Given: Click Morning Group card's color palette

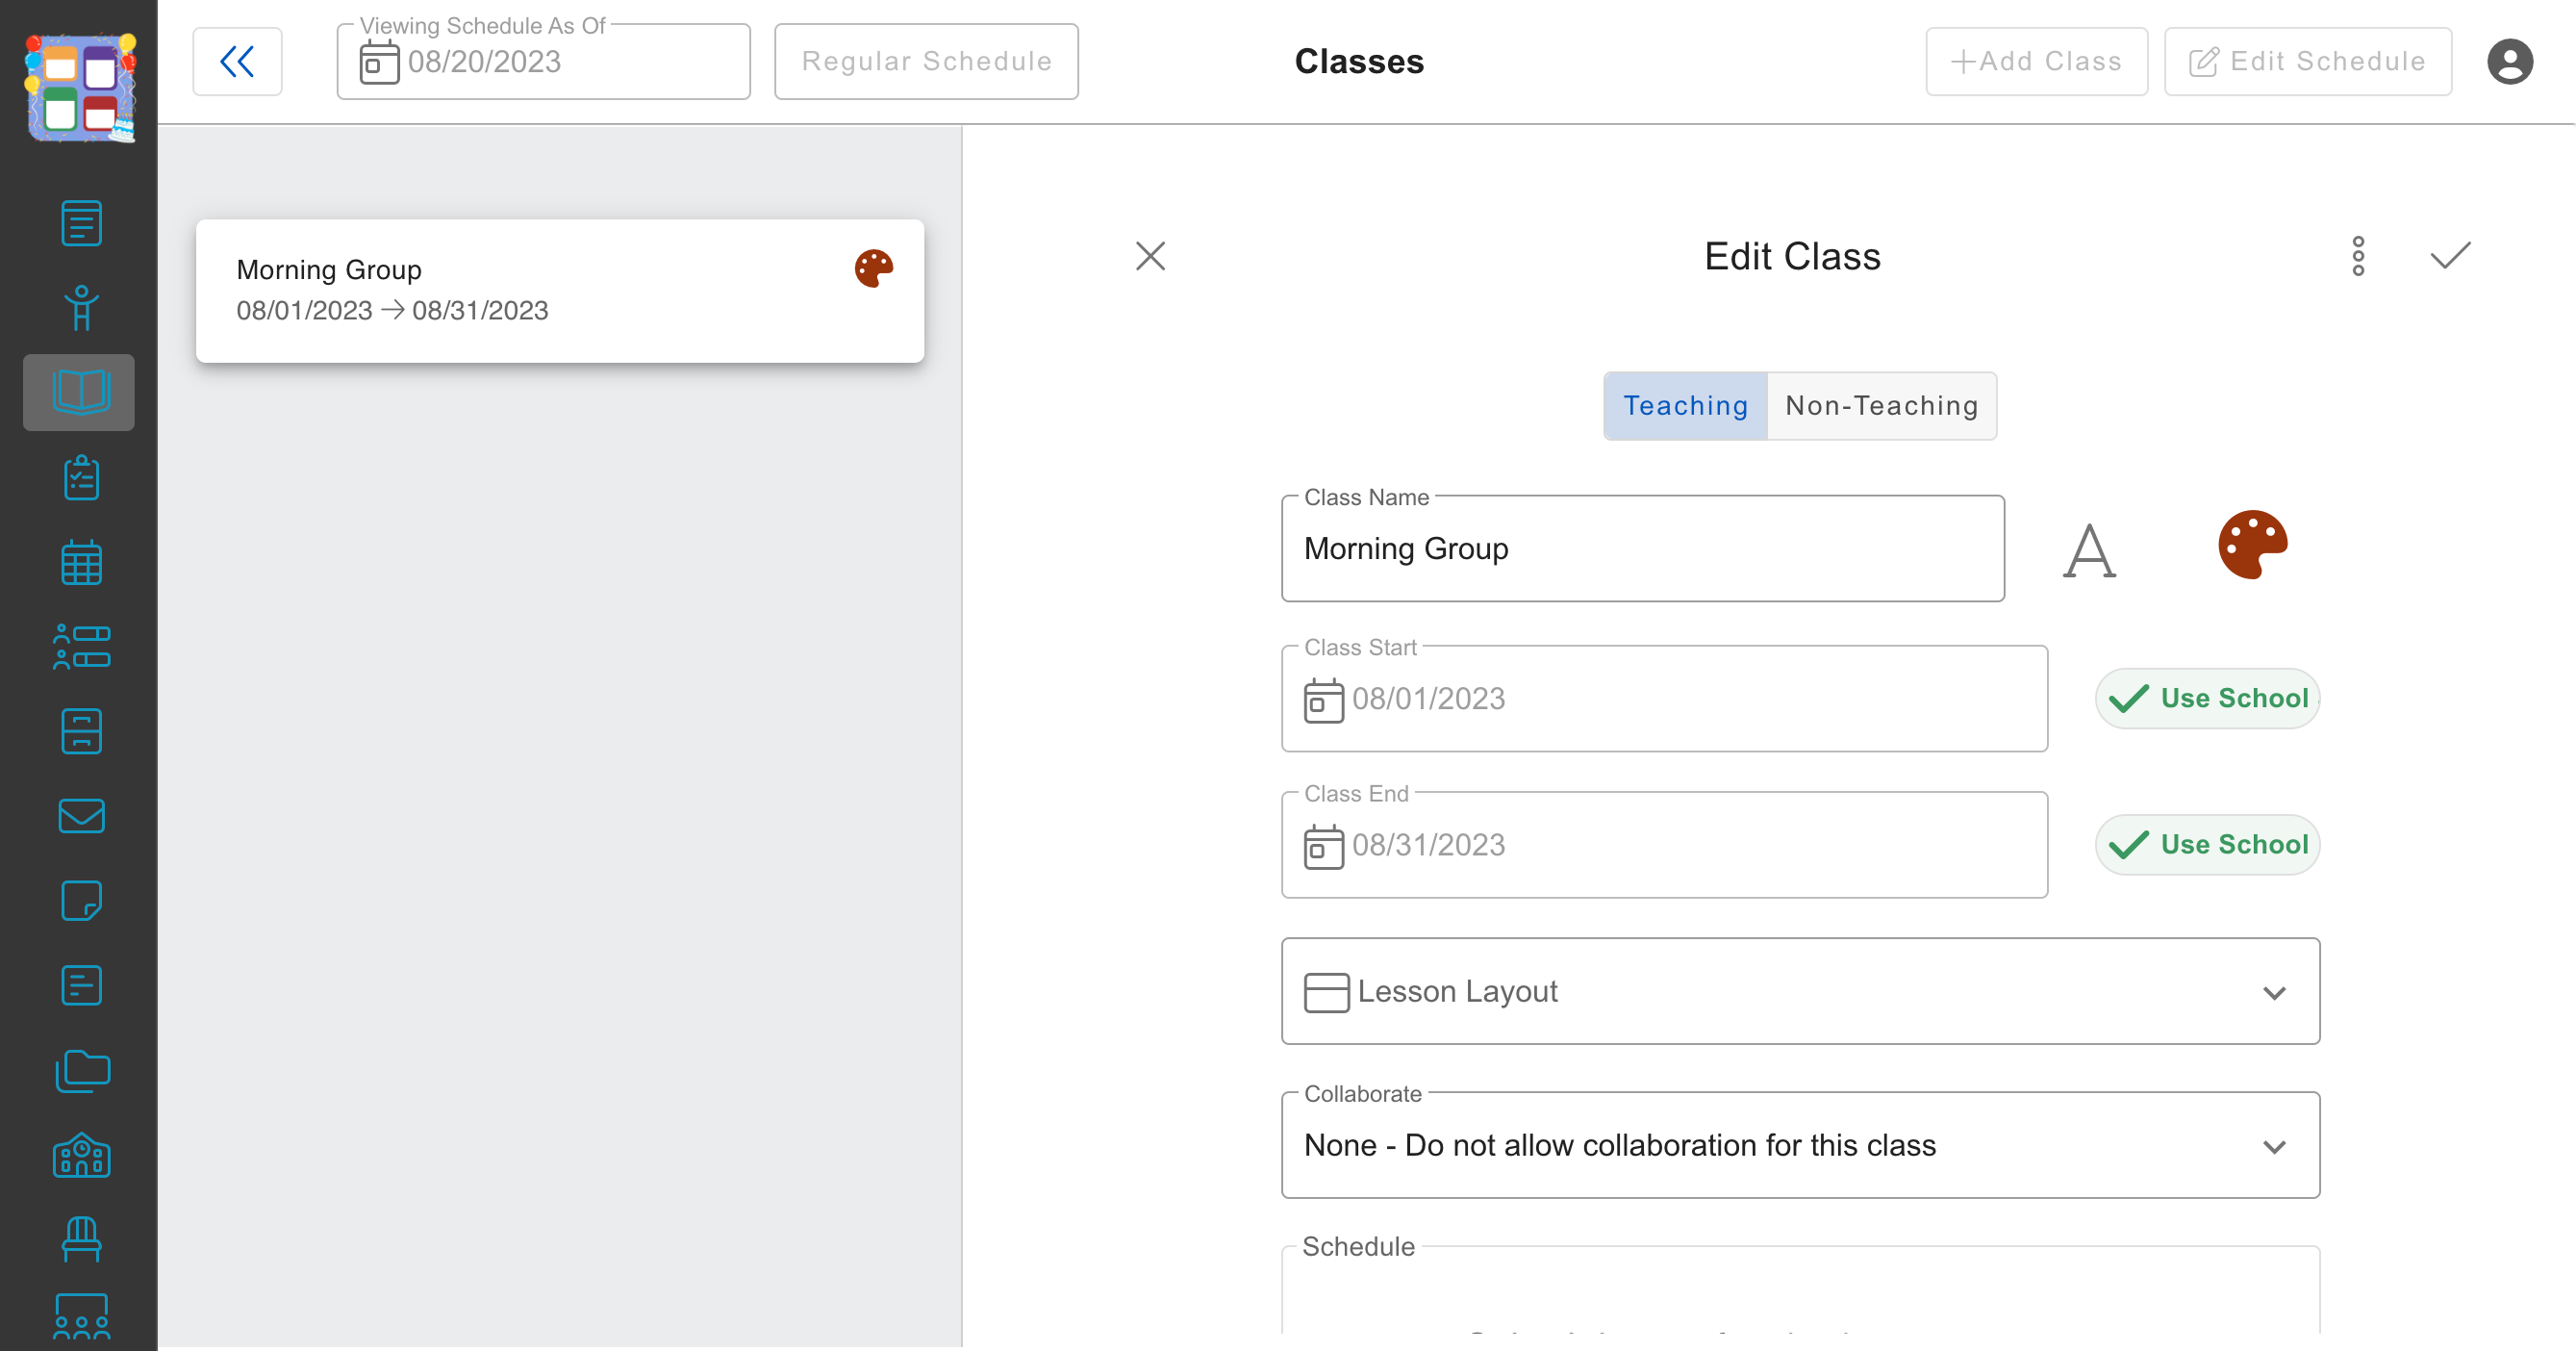Looking at the screenshot, I should click(873, 268).
